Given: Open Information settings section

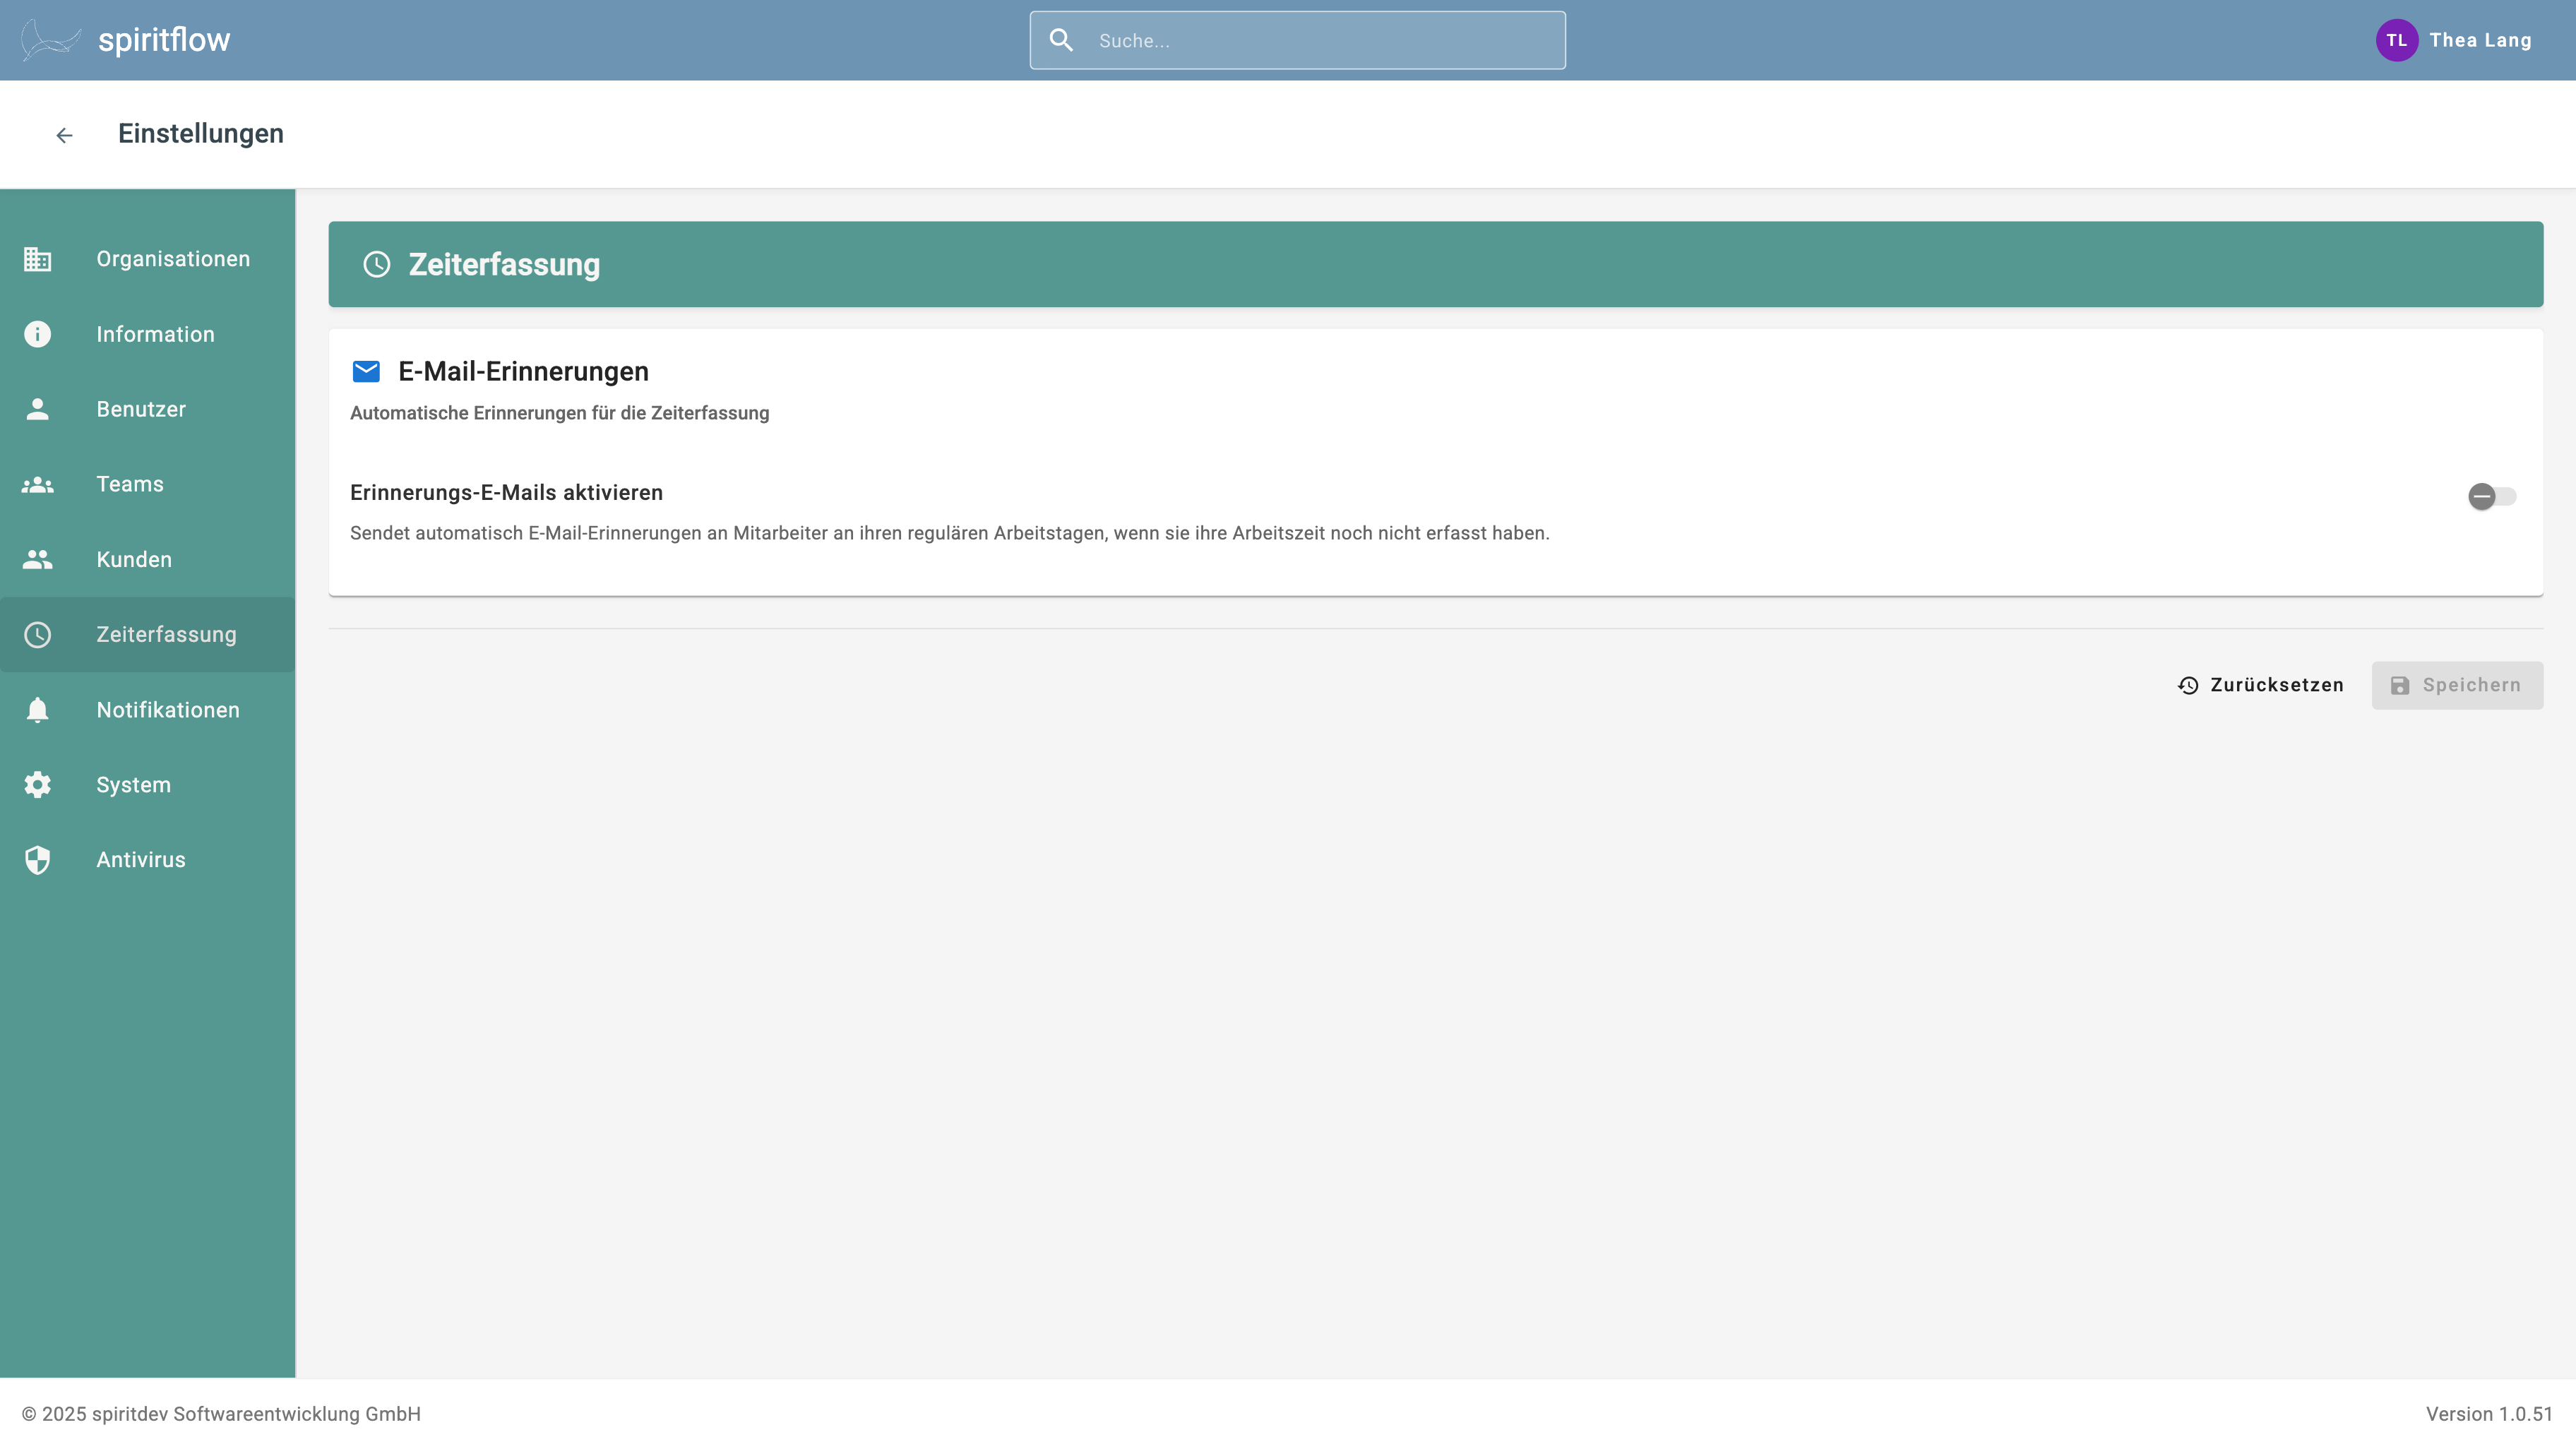Looking at the screenshot, I should pos(148,334).
